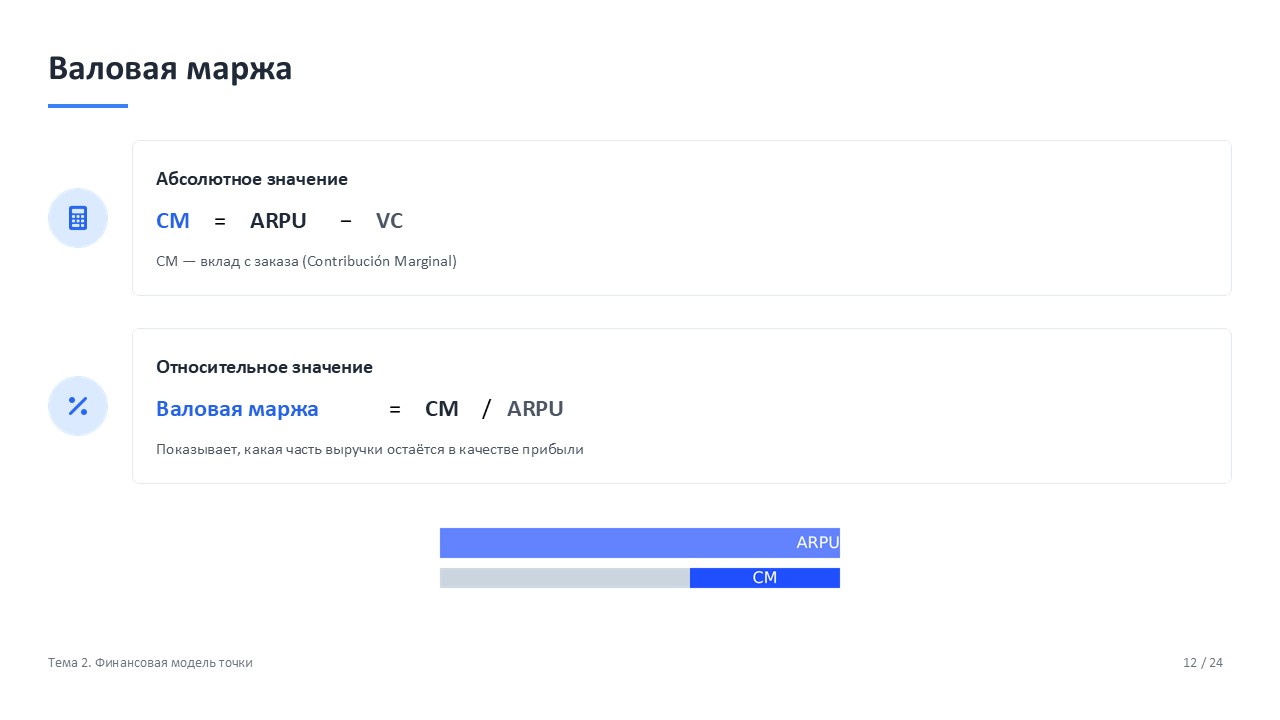Click 'CM' in the second formula

point(441,409)
